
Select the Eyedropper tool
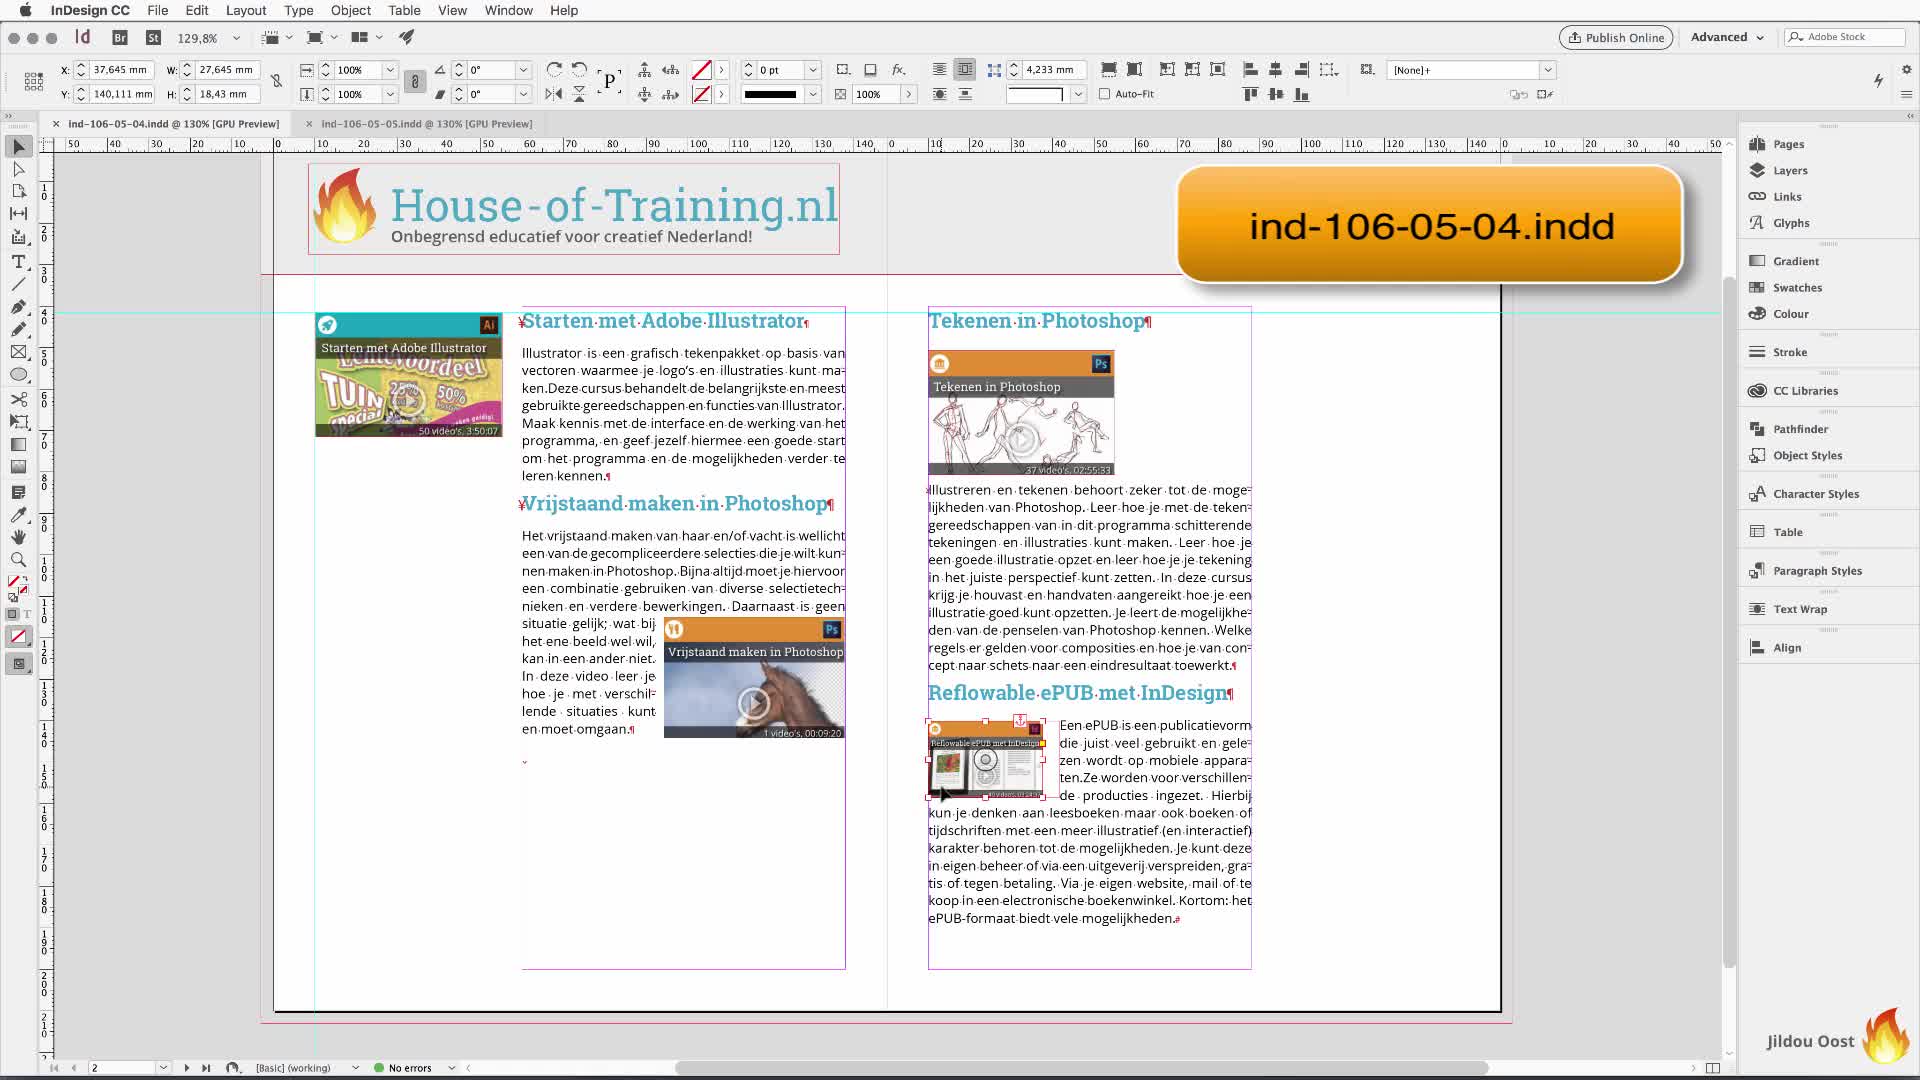18,515
